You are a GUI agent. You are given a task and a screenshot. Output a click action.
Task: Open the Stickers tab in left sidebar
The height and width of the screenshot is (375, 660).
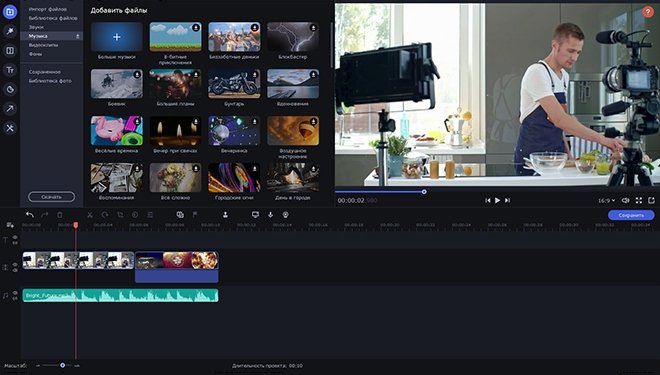pyautogui.click(x=10, y=89)
